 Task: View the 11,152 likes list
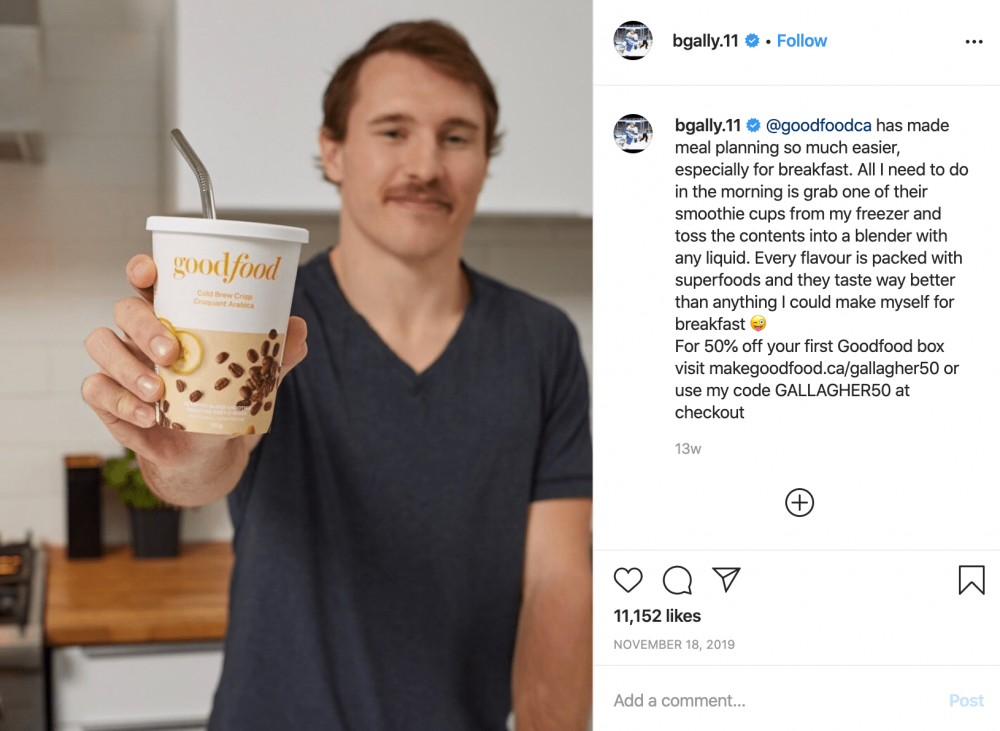click(657, 616)
